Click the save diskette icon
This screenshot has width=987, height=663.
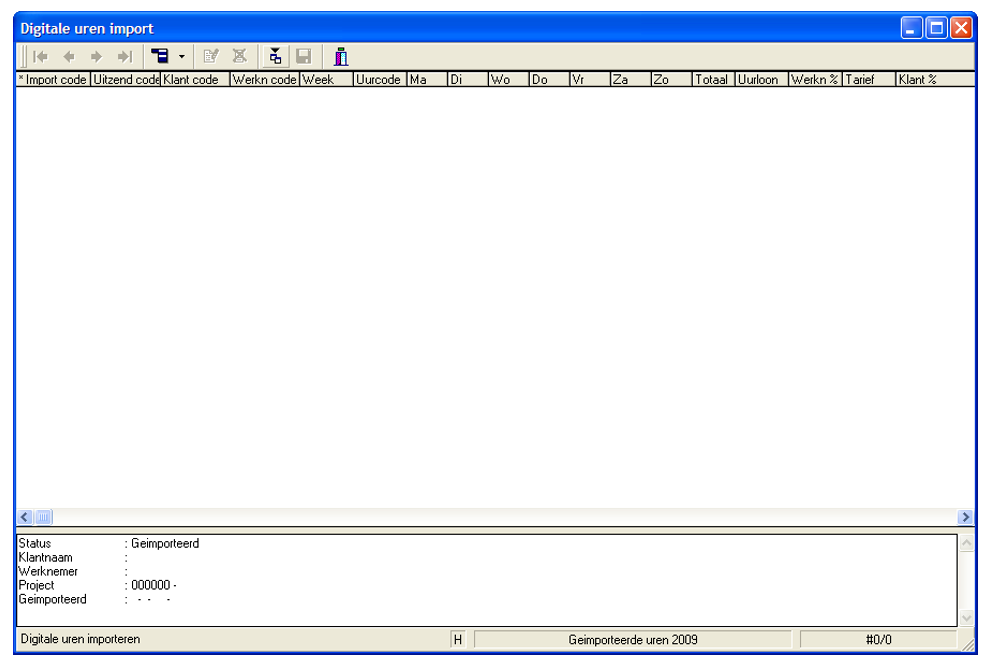pyautogui.click(x=302, y=57)
